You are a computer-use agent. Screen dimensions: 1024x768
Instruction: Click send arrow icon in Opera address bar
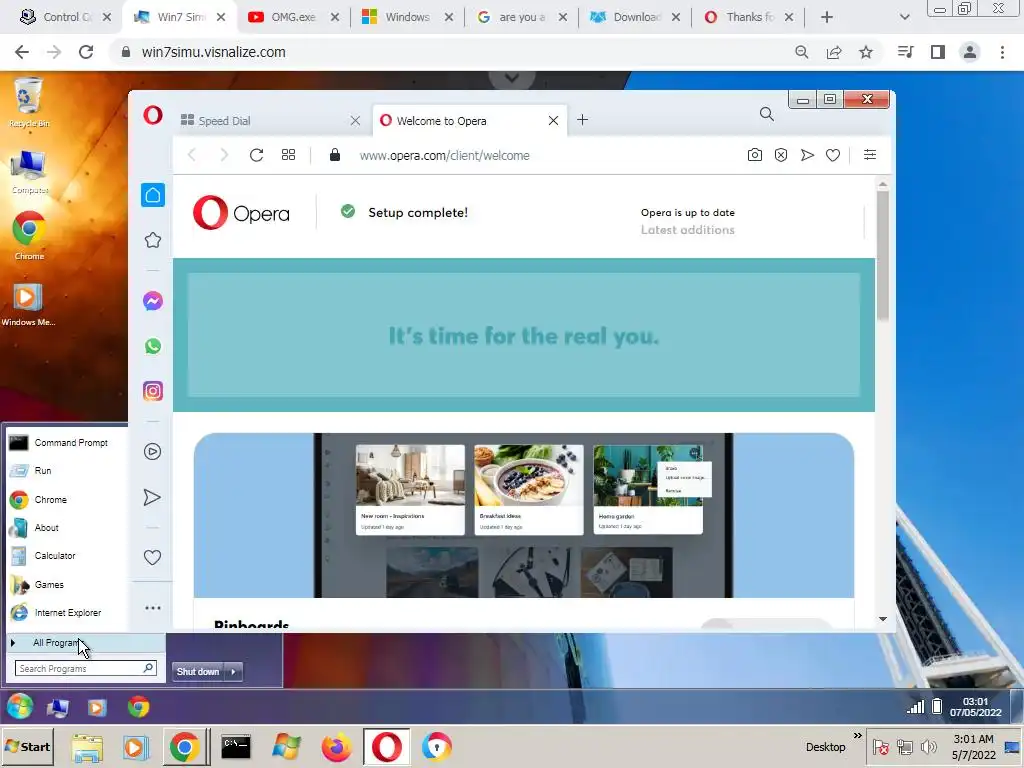(x=807, y=155)
